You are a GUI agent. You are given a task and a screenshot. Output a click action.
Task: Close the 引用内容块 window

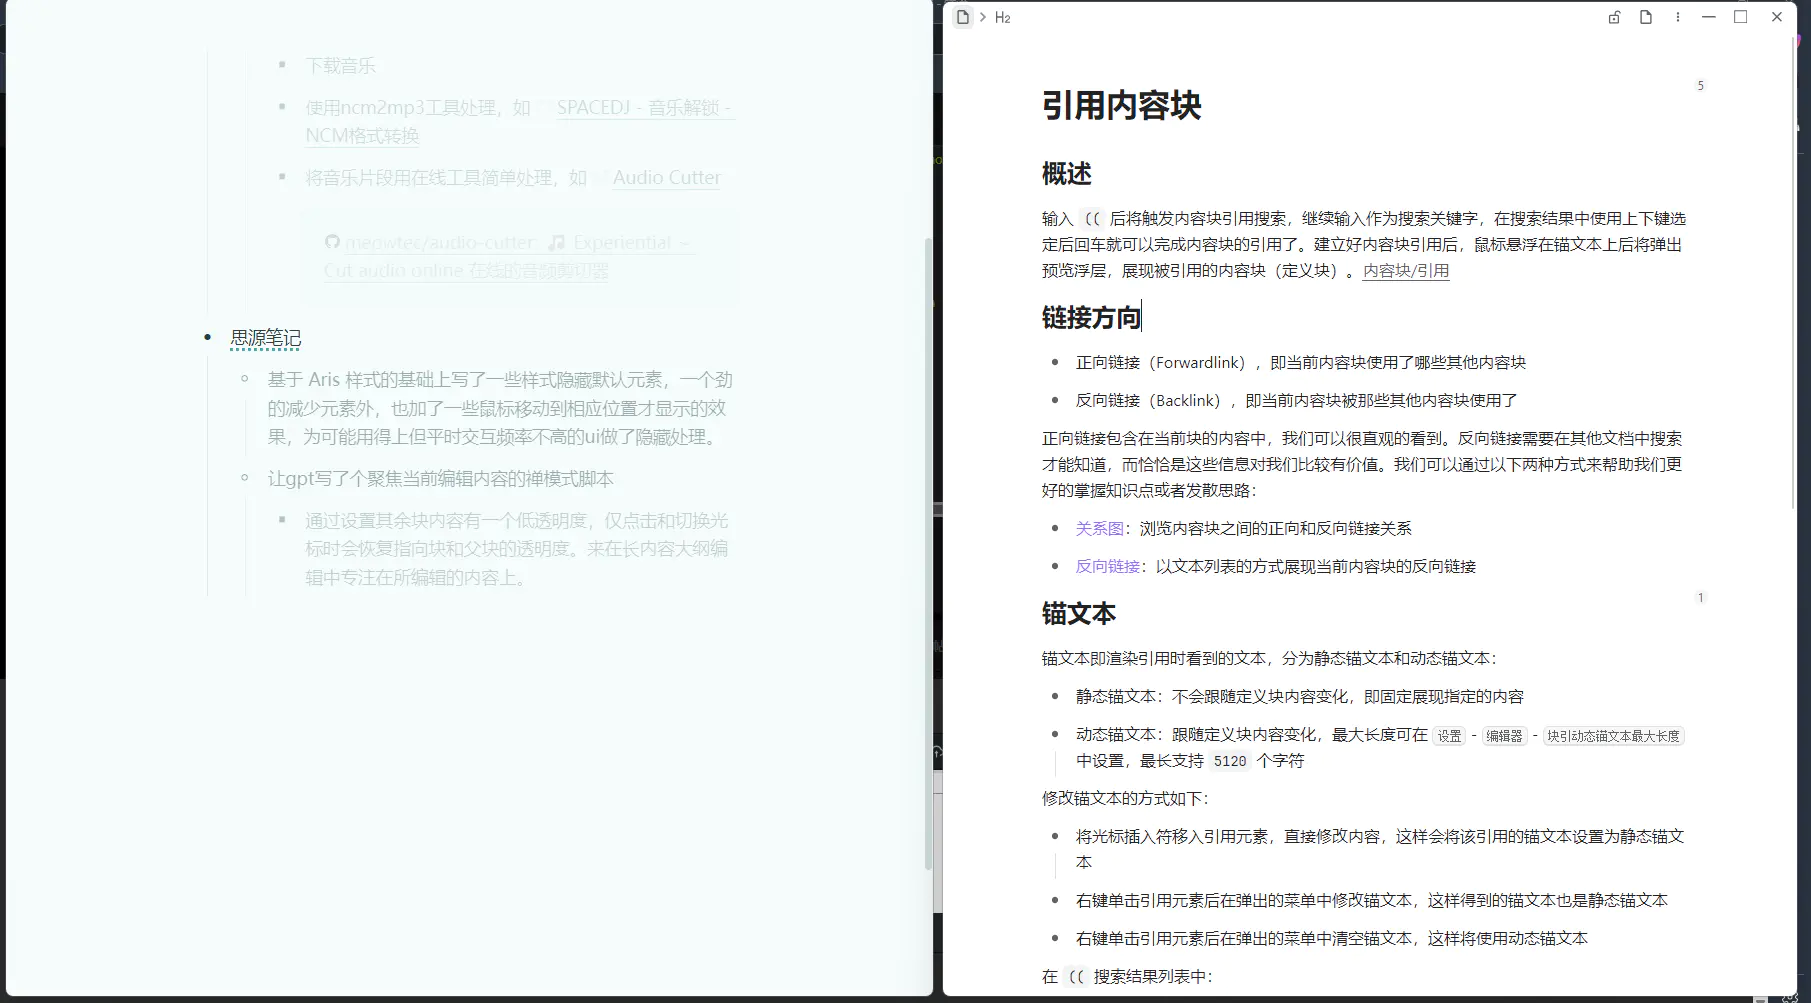(x=1777, y=17)
